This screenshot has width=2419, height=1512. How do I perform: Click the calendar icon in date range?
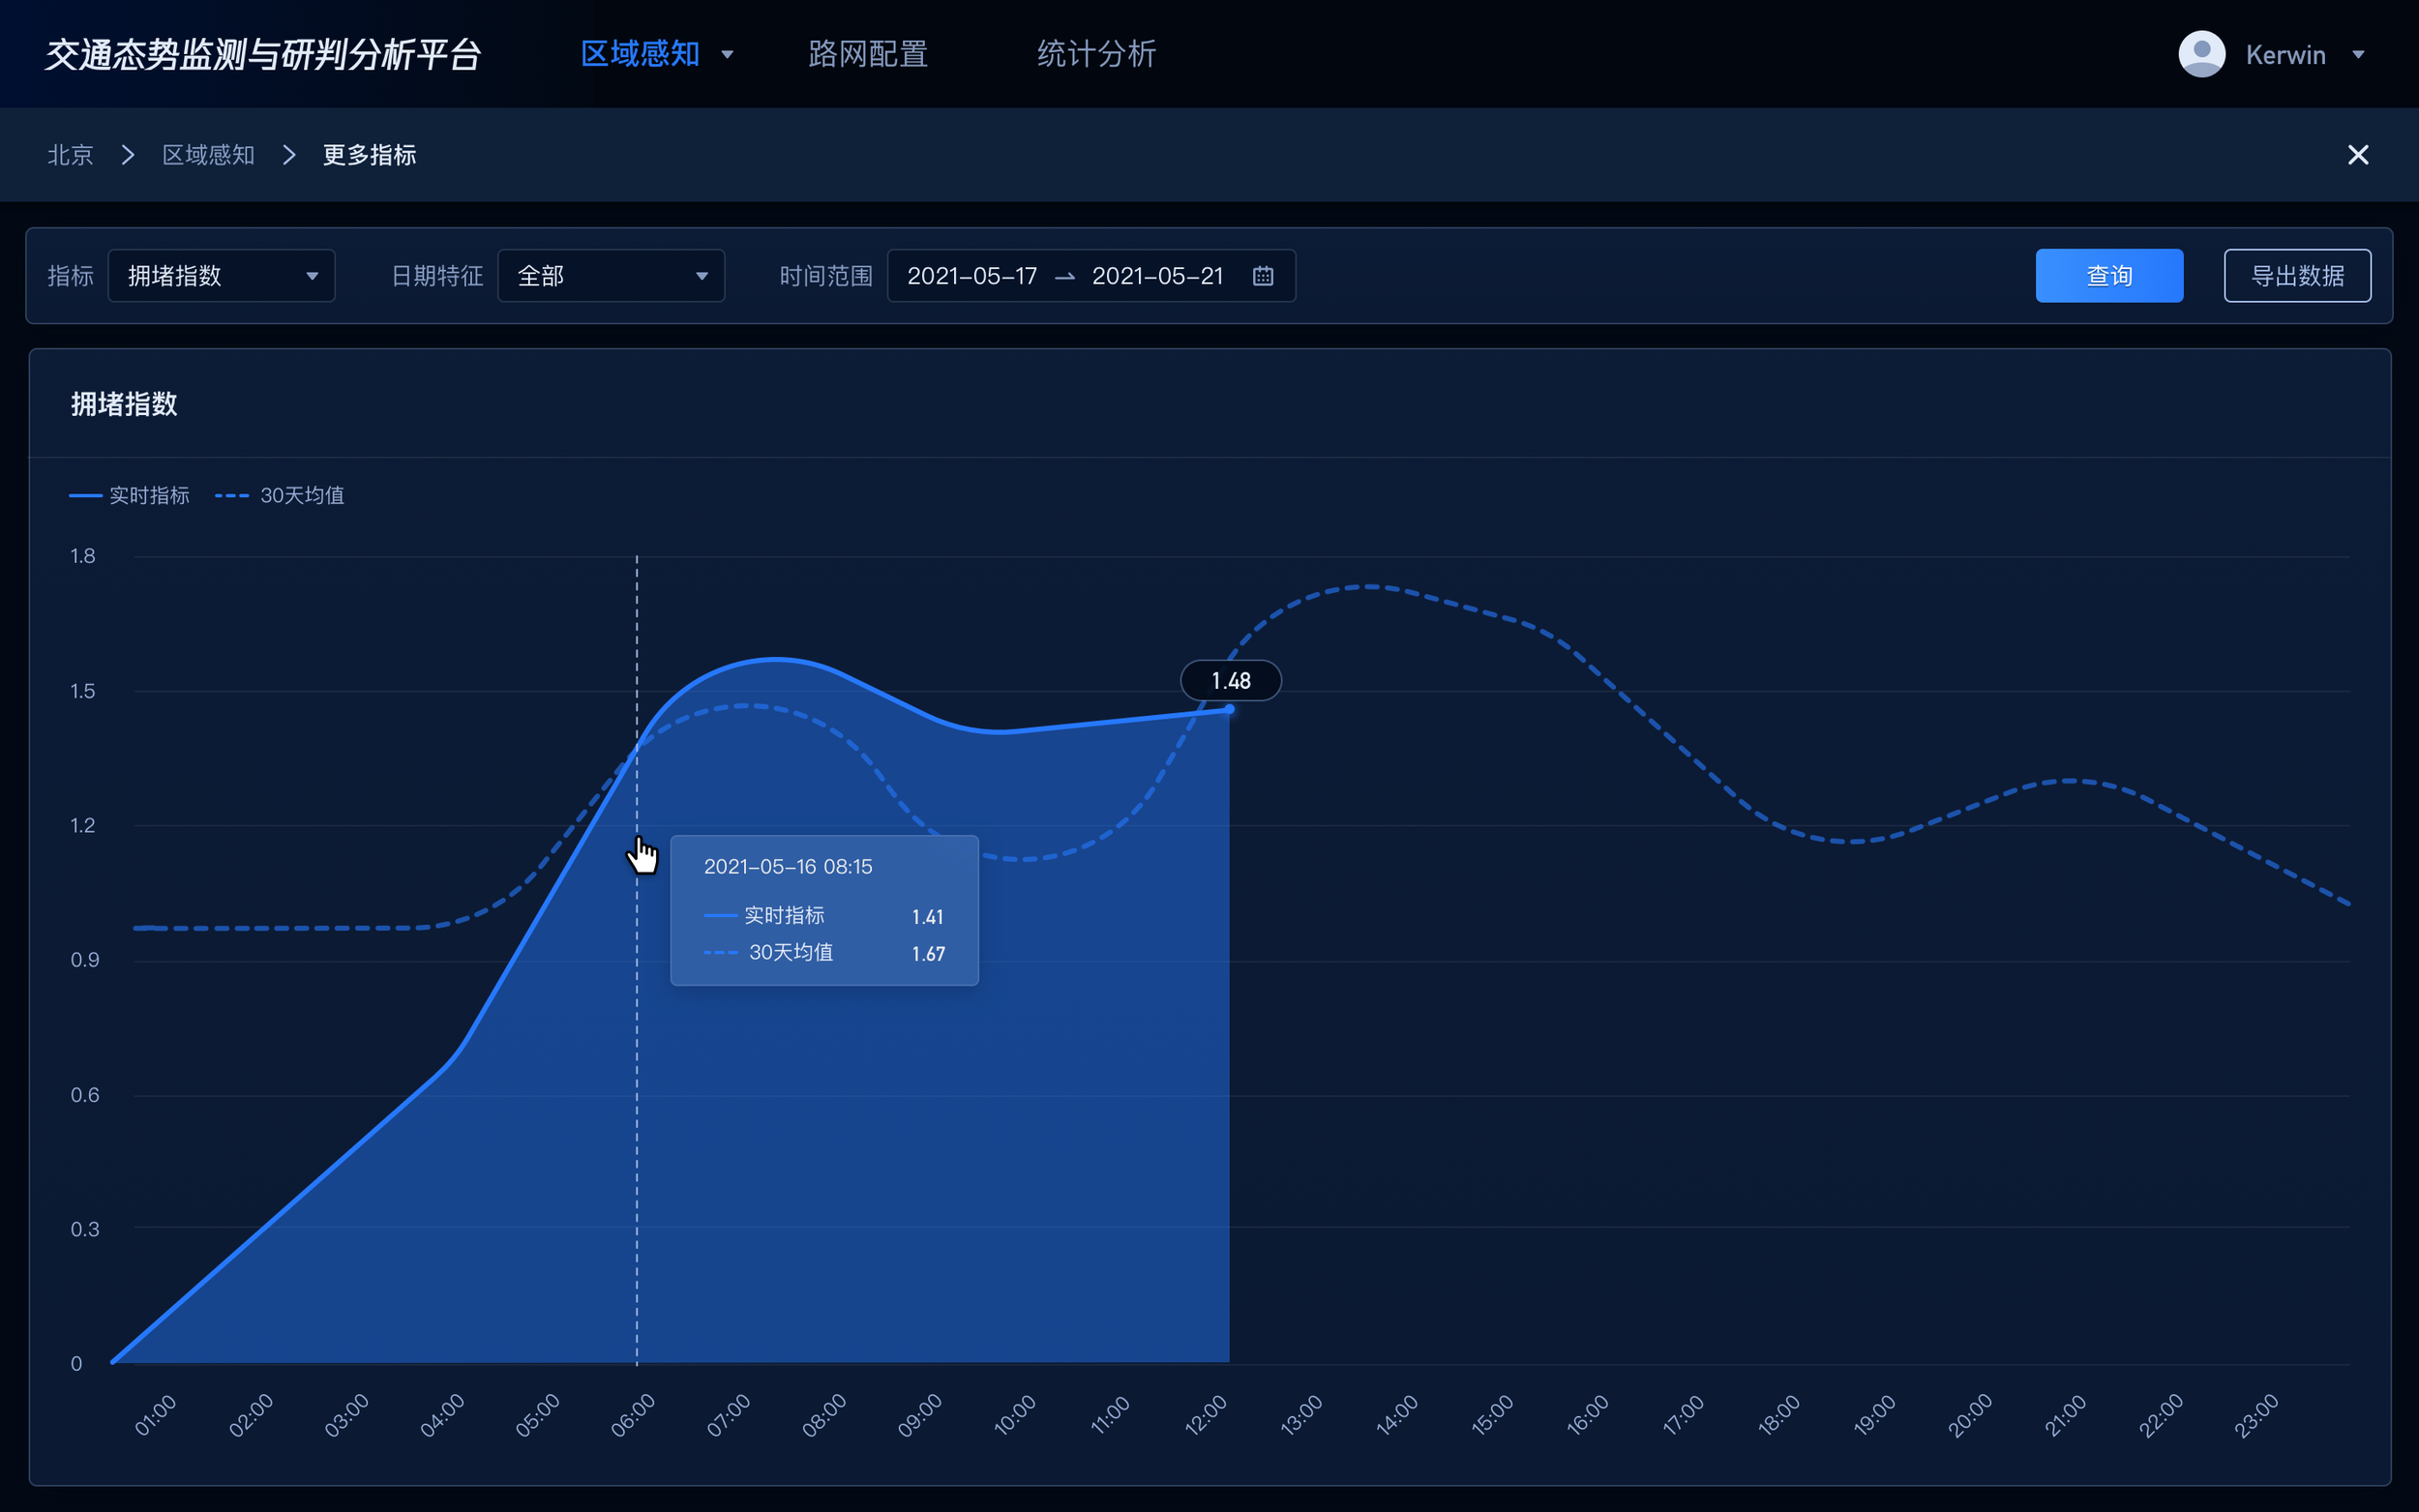click(1262, 276)
